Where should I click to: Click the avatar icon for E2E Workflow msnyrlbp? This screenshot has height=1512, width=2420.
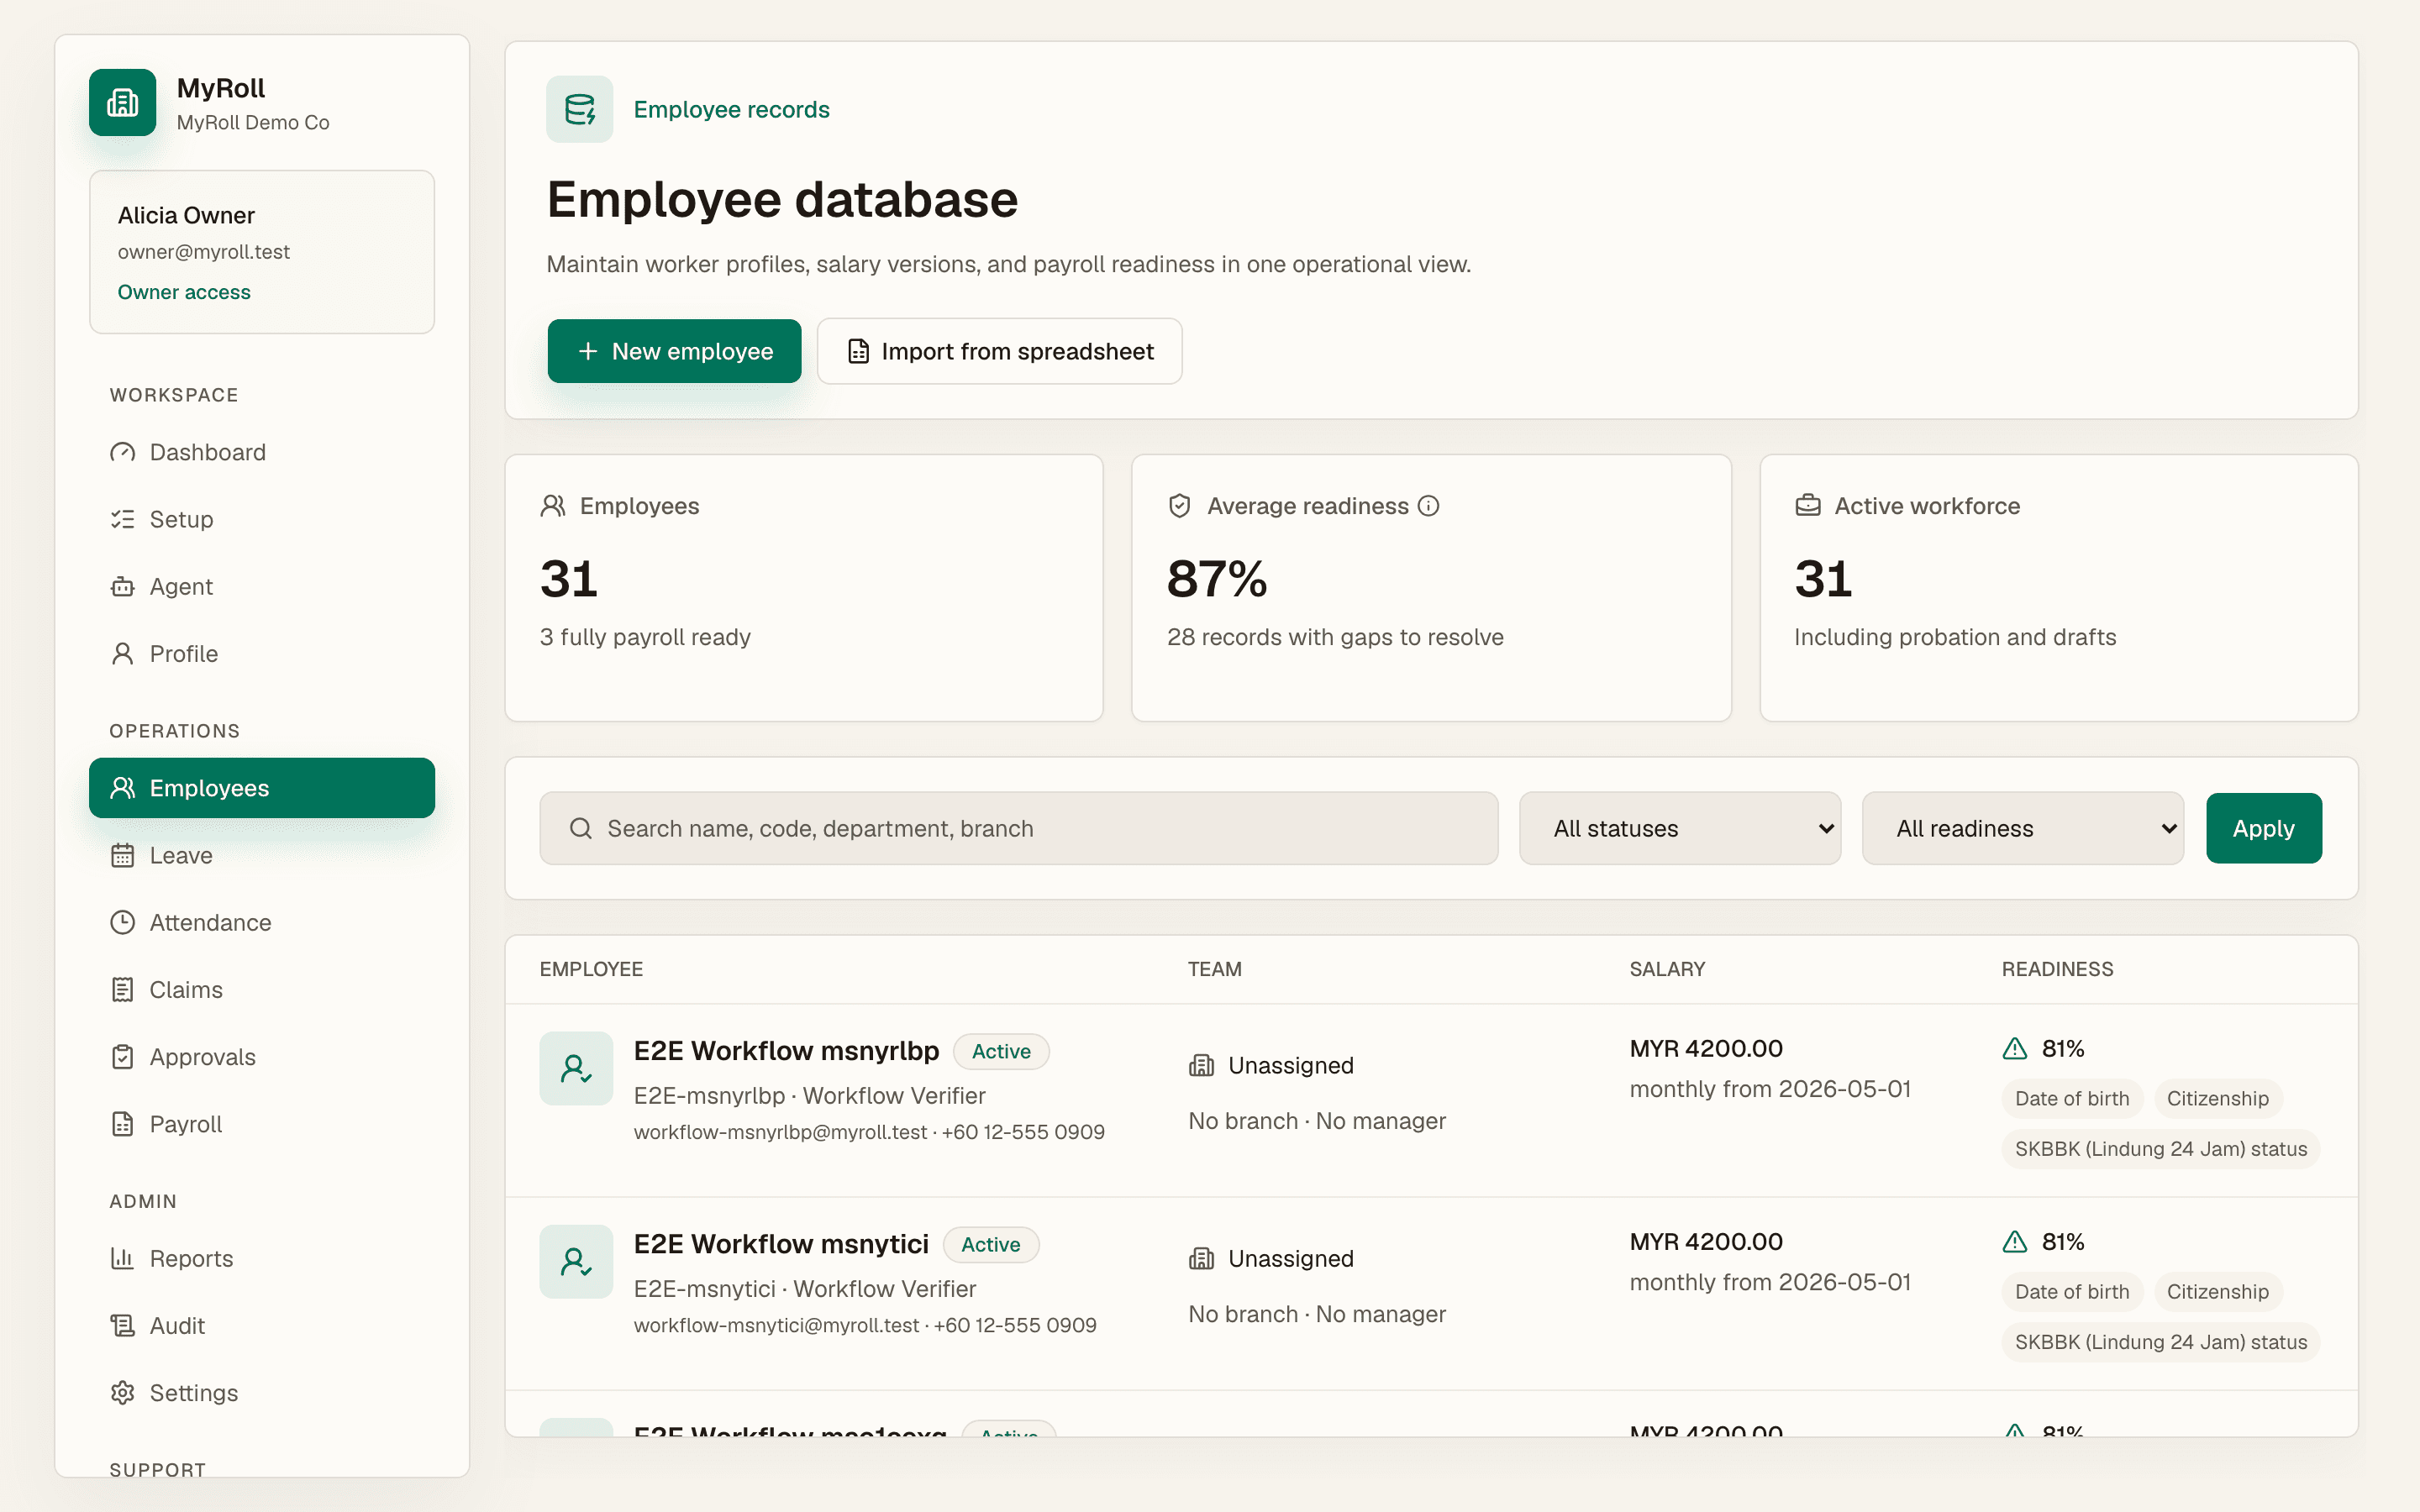[x=576, y=1068]
